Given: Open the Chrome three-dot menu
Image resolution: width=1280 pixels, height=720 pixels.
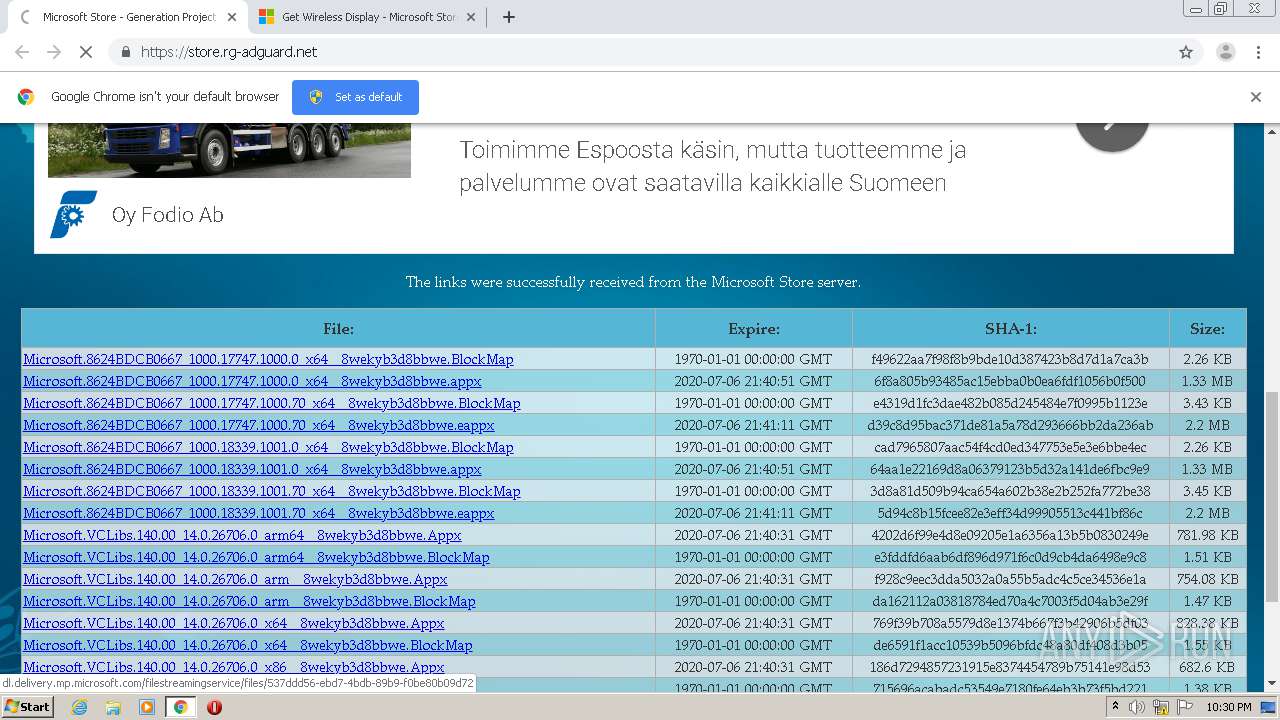Looking at the screenshot, I should click(x=1260, y=52).
